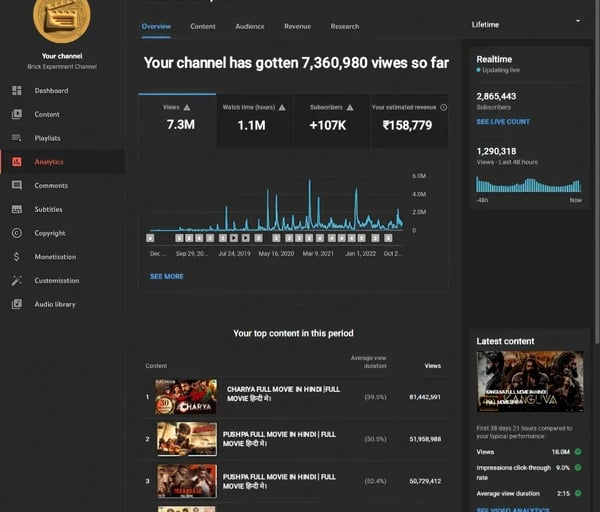Select the Customization magic wand icon

point(16,280)
